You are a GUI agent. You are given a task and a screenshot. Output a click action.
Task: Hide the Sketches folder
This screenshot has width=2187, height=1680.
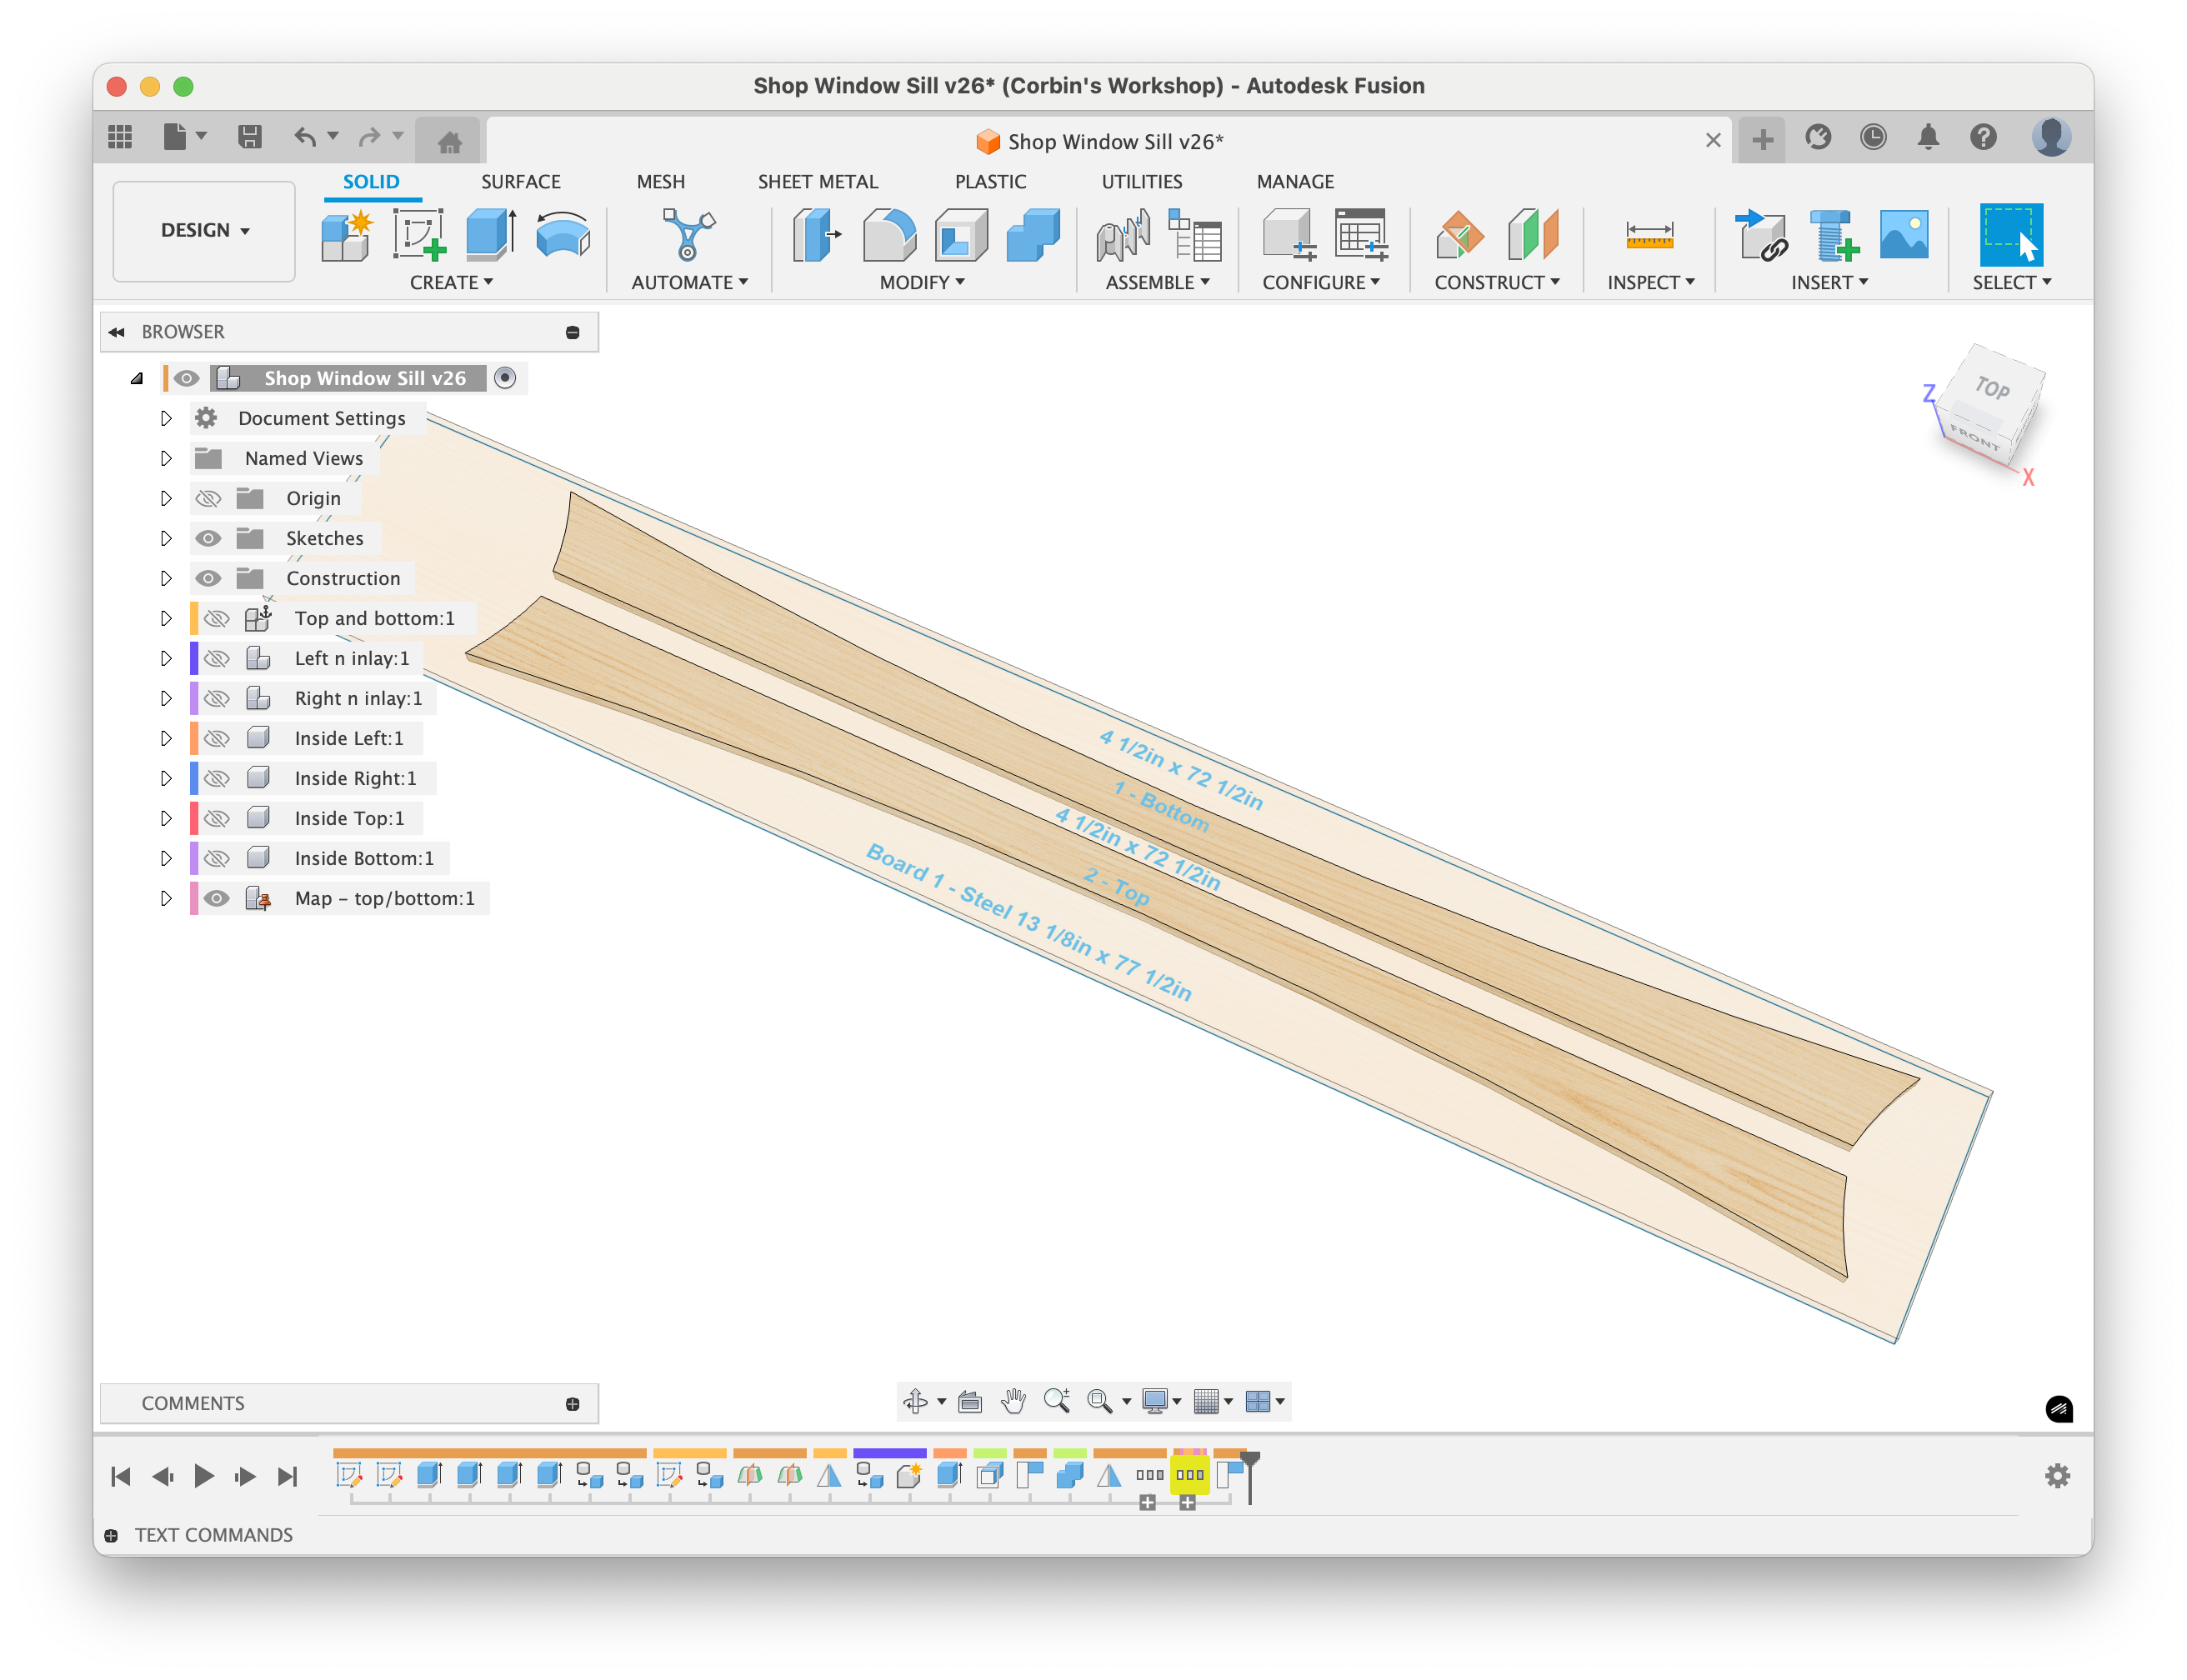(x=208, y=538)
